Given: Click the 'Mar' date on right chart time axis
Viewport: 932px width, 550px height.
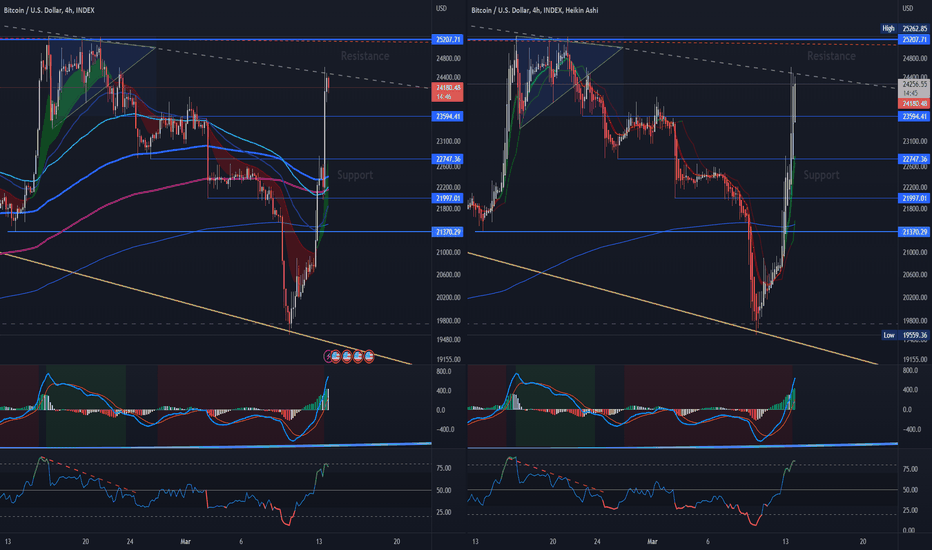Looking at the screenshot, I should click(652, 542).
